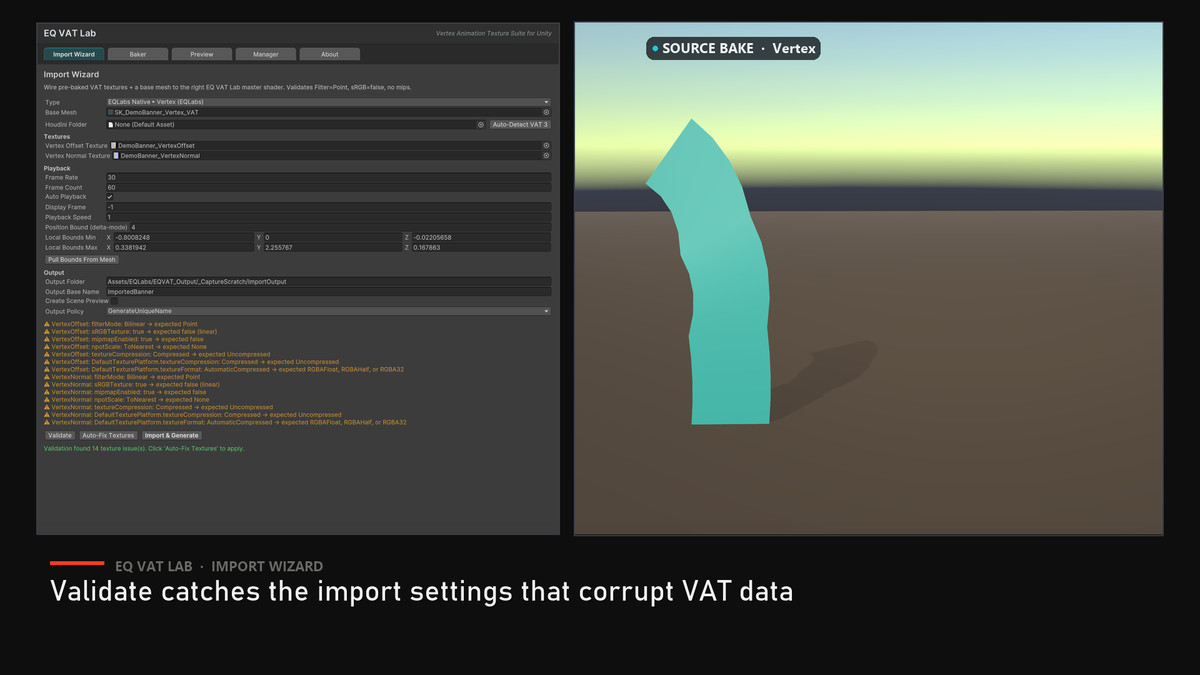The image size is (1200, 675).
Task: Click the 'Playback' section heading
Action: pos(57,168)
